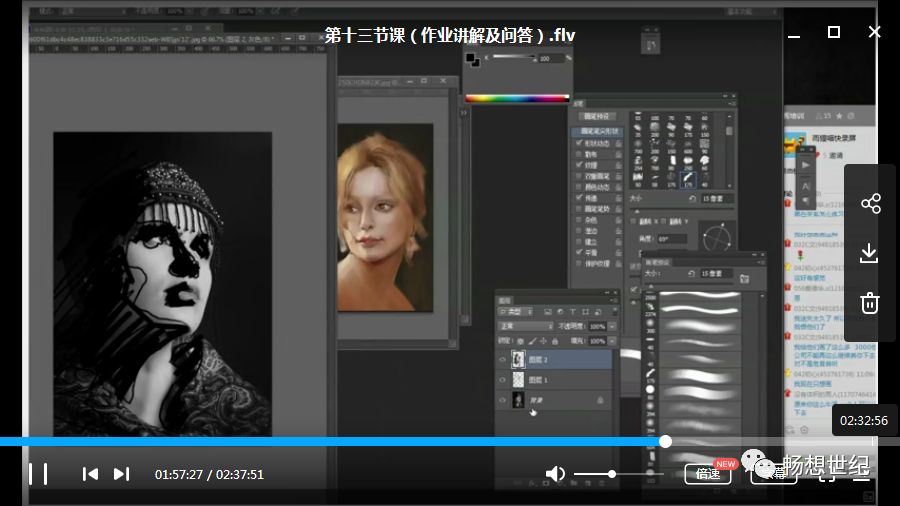Click the lock icon beside 纹理
The height and width of the screenshot is (506, 900).
click(x=618, y=165)
